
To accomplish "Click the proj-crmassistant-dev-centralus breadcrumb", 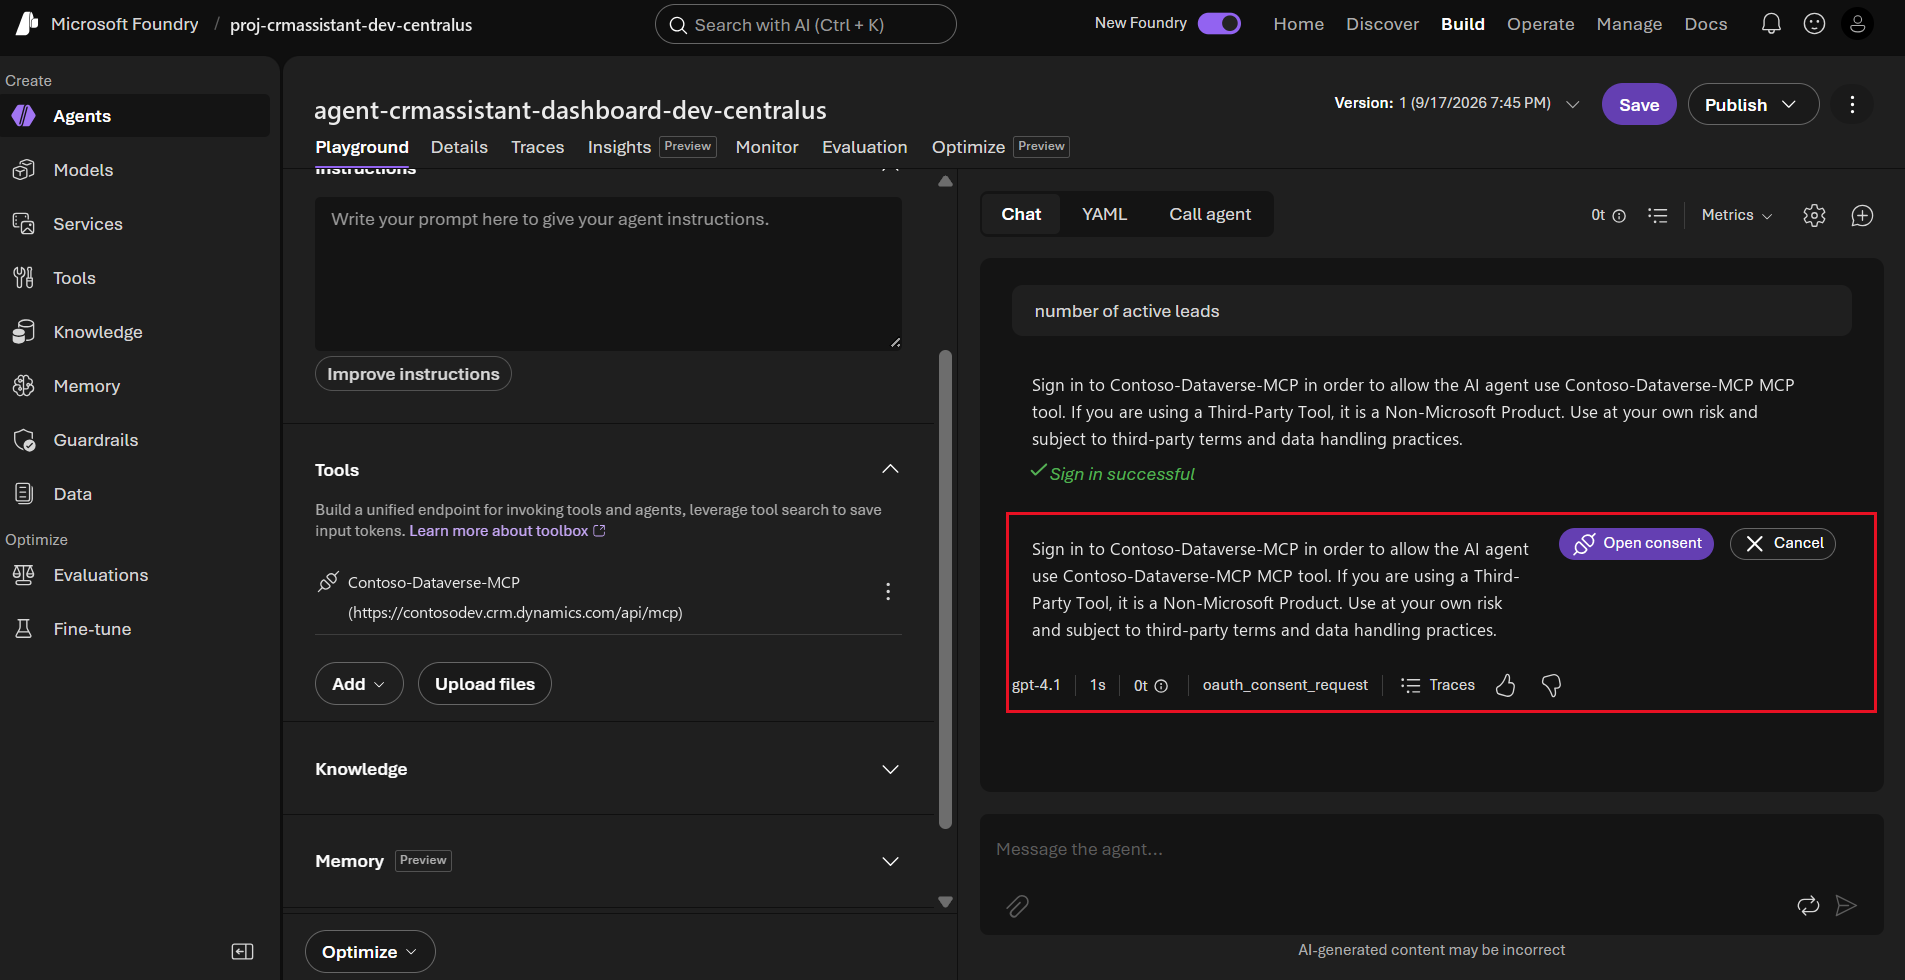I will click(351, 25).
